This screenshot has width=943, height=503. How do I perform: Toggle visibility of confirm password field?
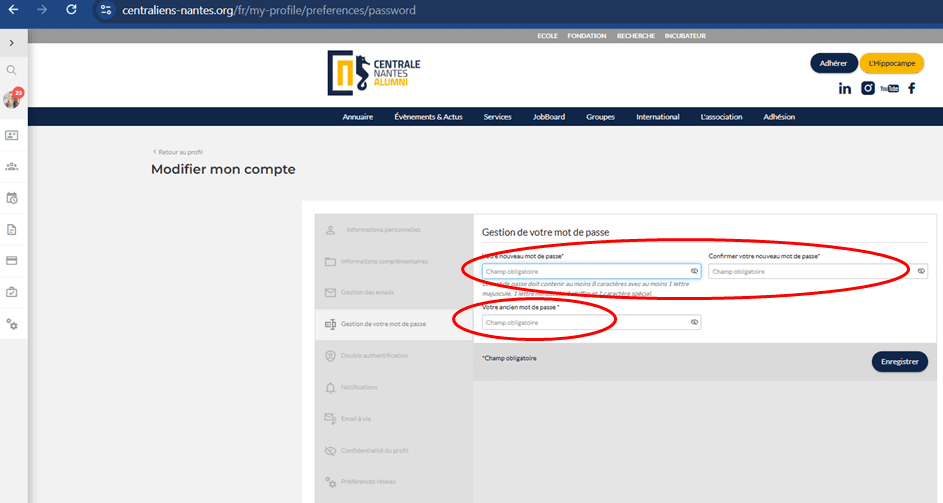click(921, 271)
